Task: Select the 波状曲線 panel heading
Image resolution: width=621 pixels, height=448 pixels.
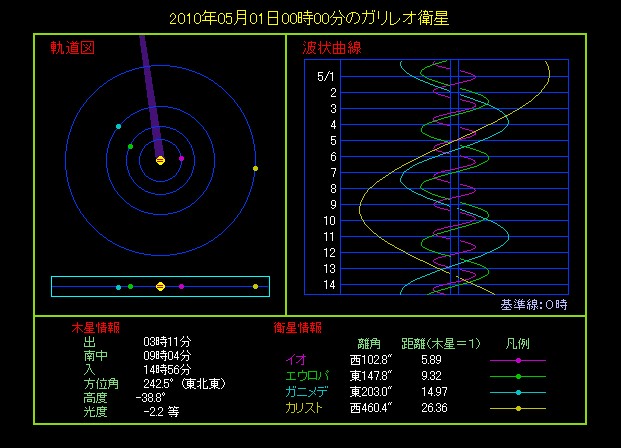Action: point(331,48)
